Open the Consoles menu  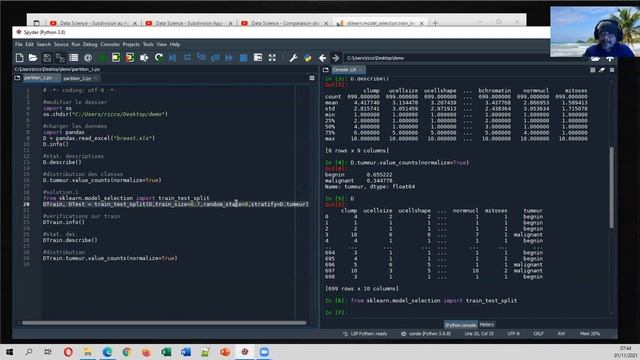[x=110, y=44]
